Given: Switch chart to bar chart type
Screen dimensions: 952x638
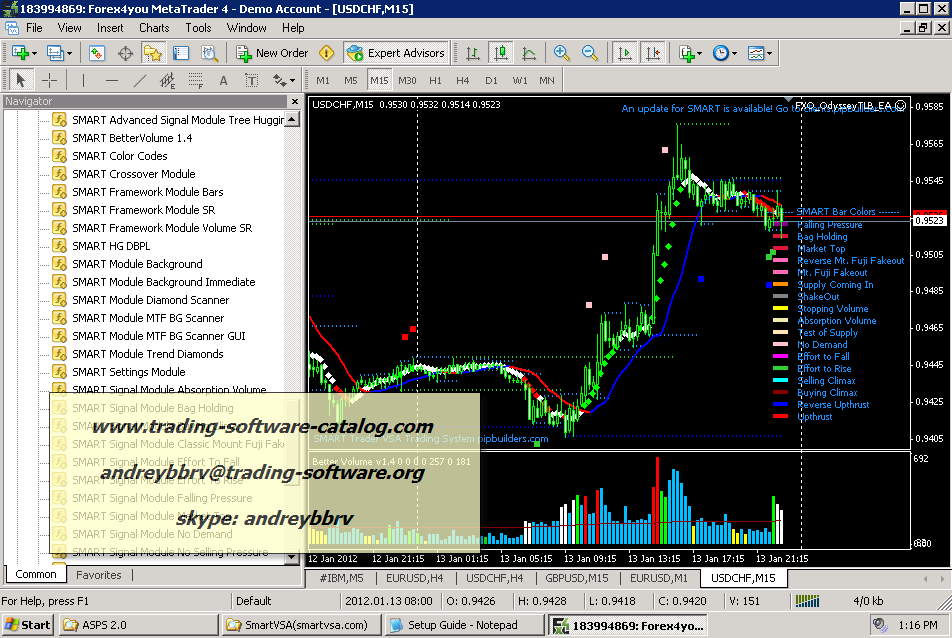Looking at the screenshot, I should [473, 53].
